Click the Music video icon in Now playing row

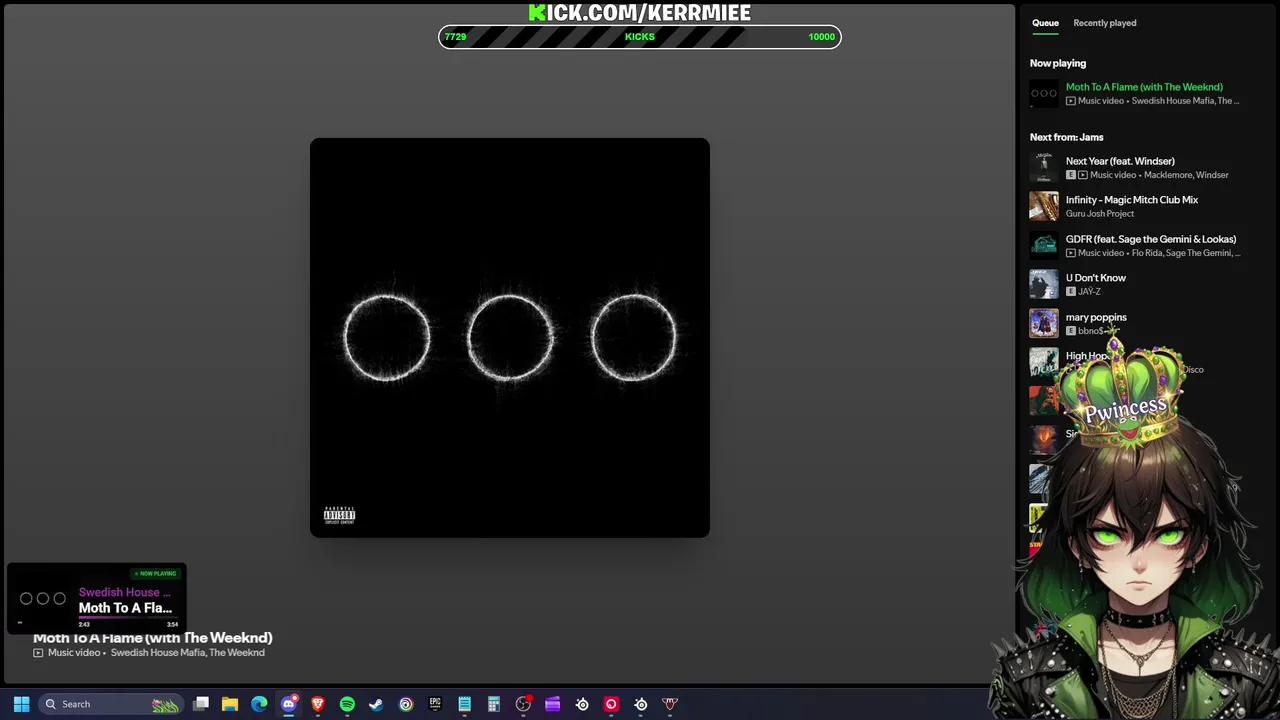[x=1071, y=101]
